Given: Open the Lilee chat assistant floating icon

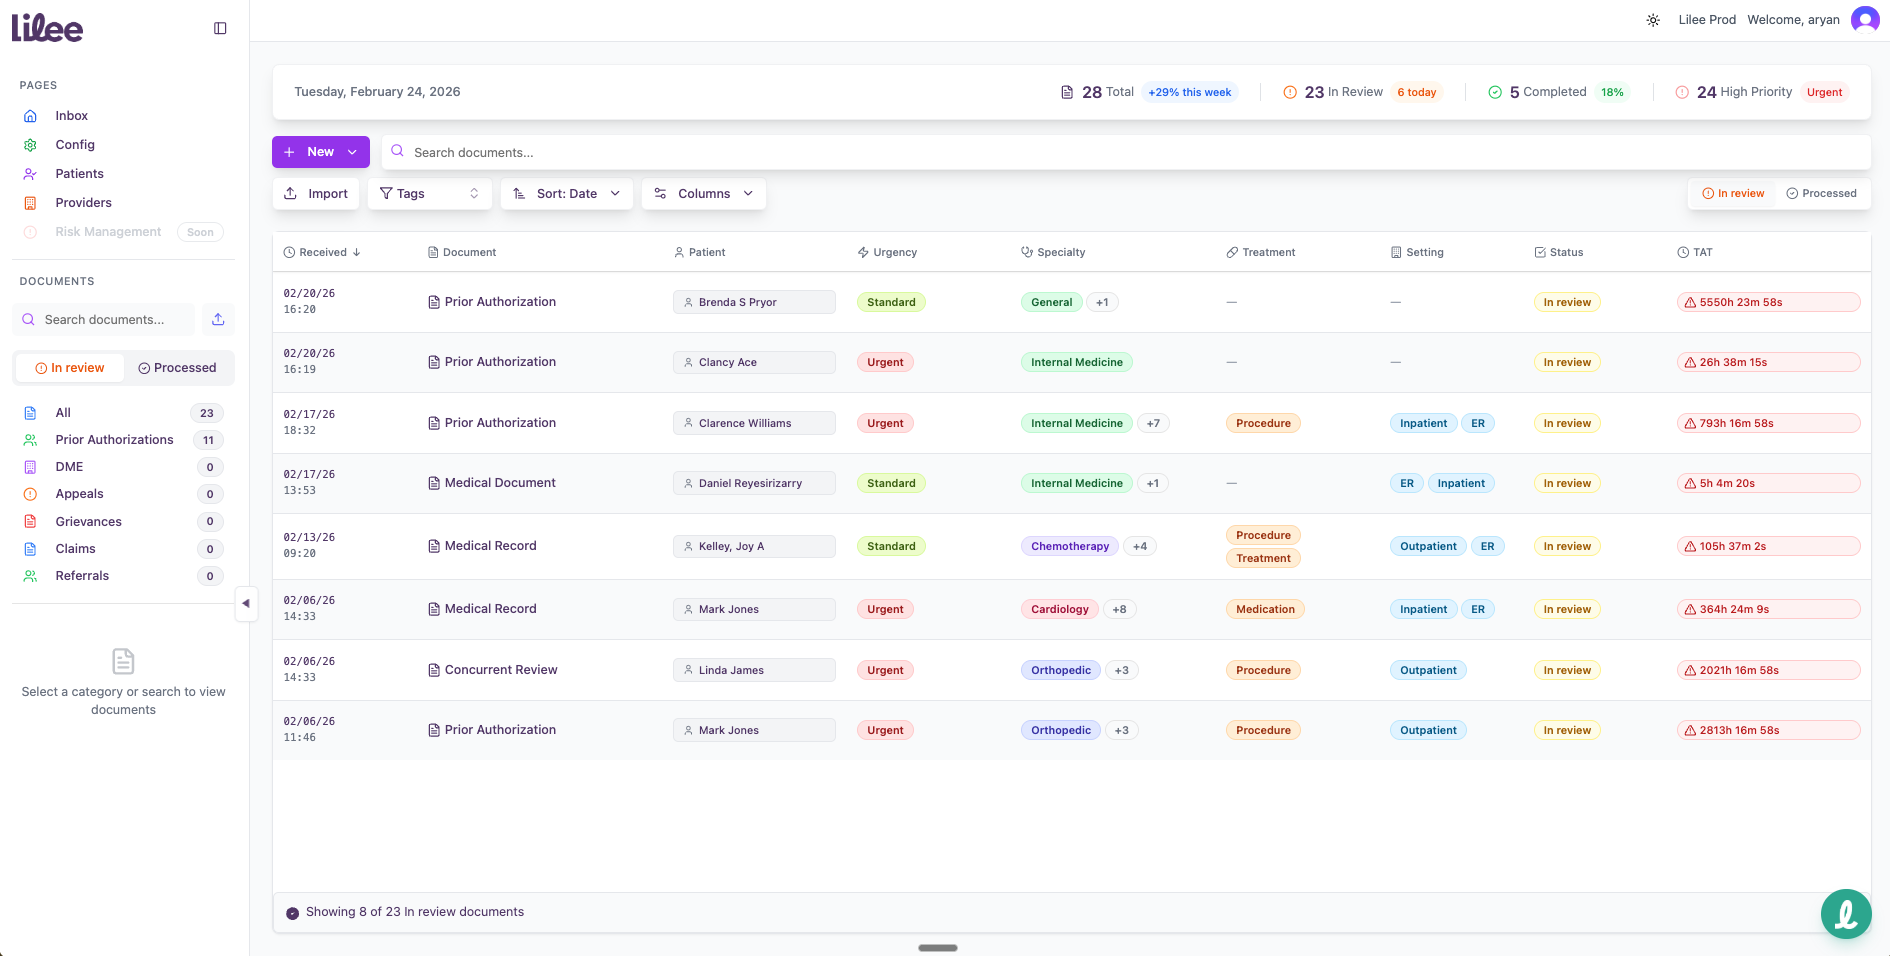Looking at the screenshot, I should [x=1845, y=913].
